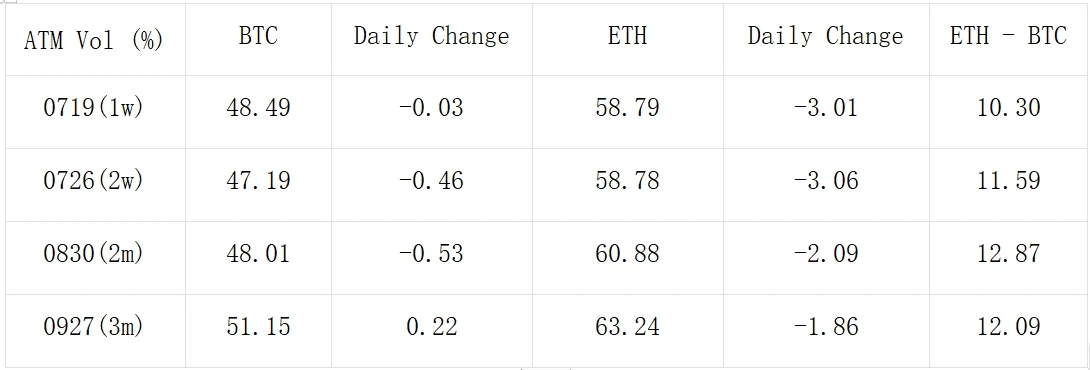The height and width of the screenshot is (370, 1090).
Task: Select the 12.87 spread cell
Action: point(1008,257)
